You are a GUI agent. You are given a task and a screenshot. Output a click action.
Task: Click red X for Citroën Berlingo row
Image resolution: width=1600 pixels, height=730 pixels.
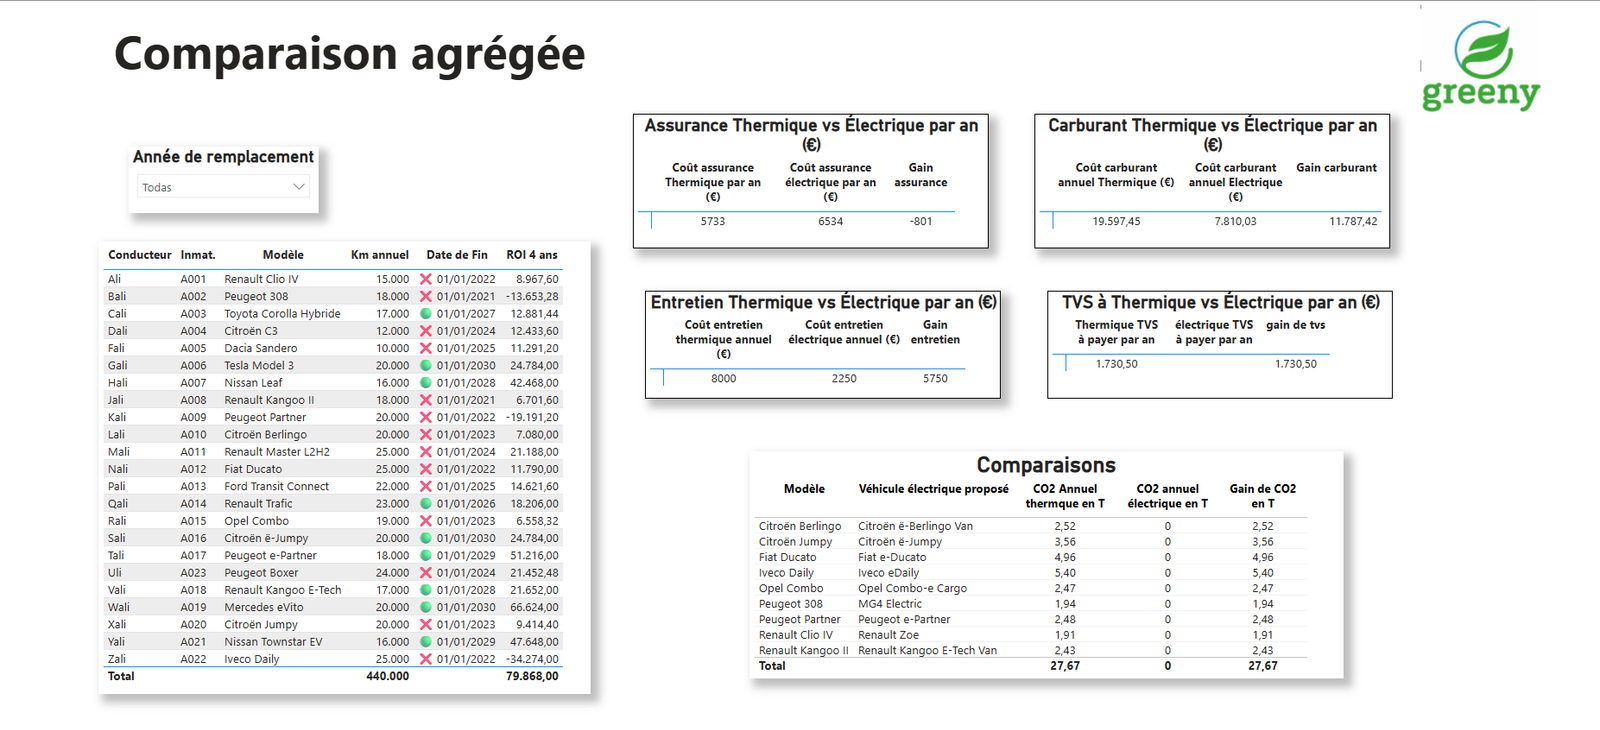(425, 435)
